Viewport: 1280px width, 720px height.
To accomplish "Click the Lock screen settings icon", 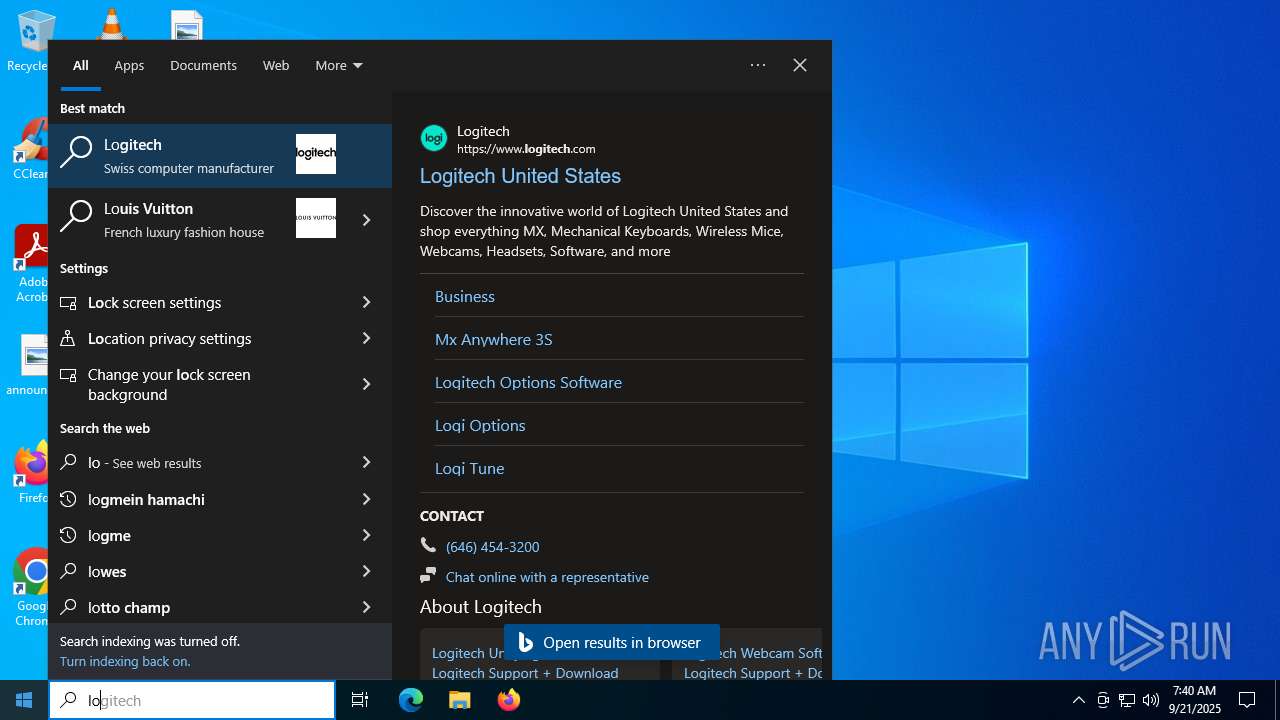I will click(68, 302).
